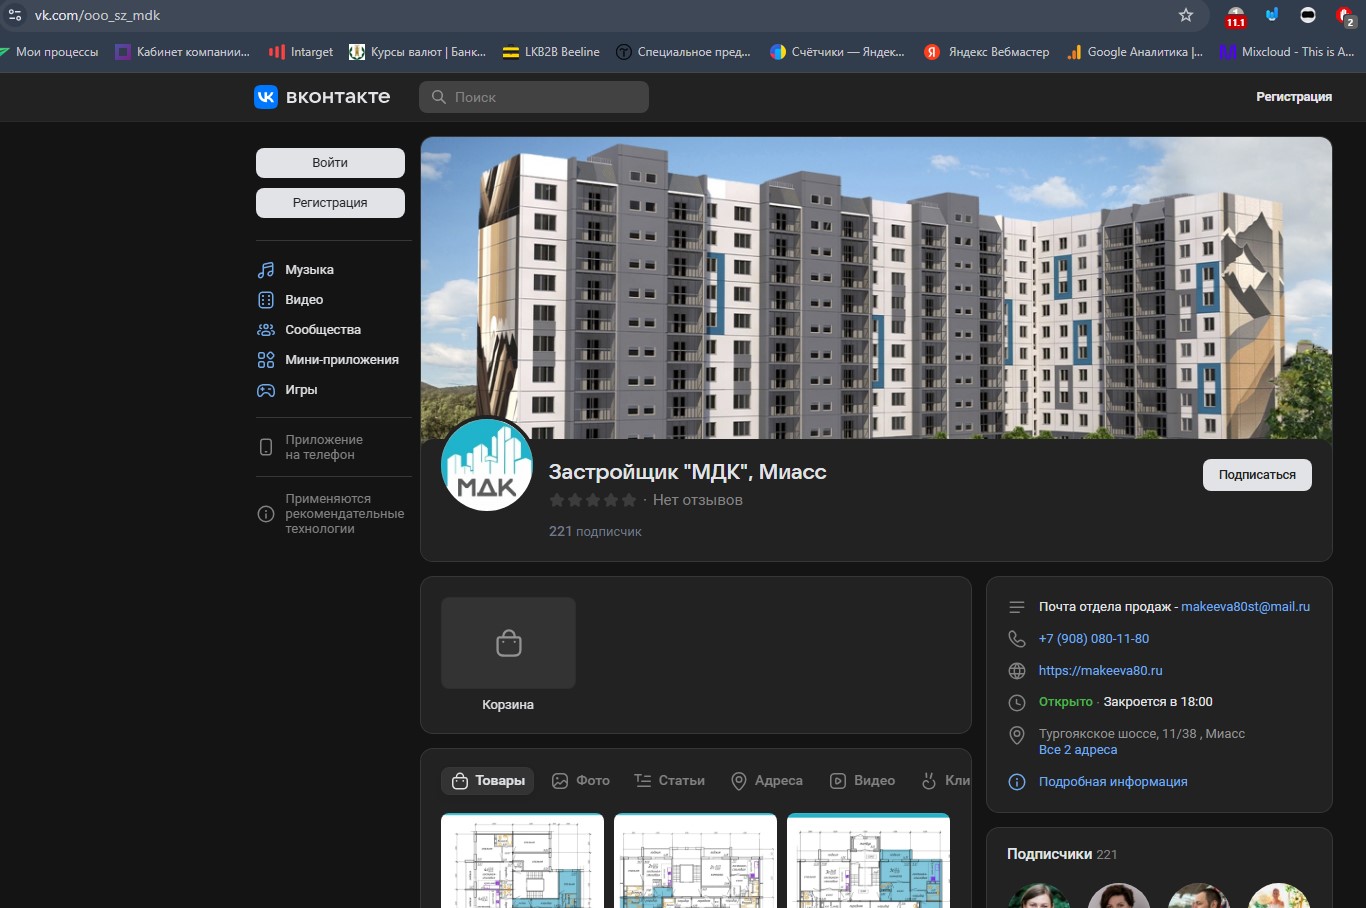Click the phone number +7 (908) 080-11-80
The width and height of the screenshot is (1366, 908).
pyautogui.click(x=1094, y=639)
